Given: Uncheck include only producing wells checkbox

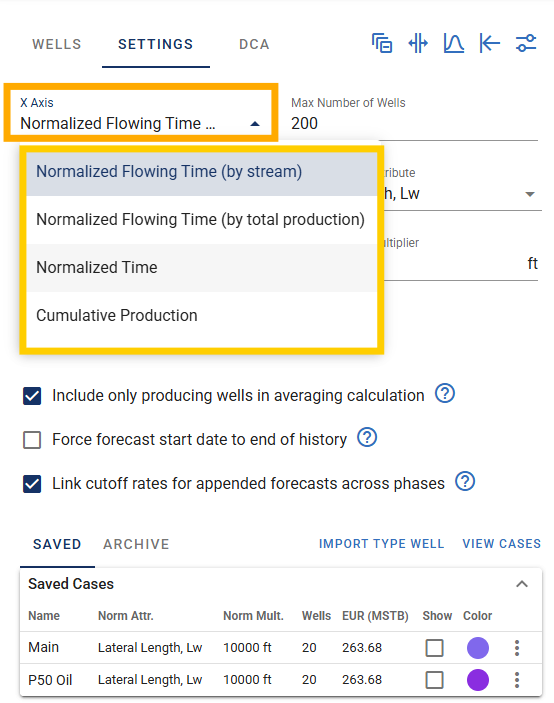Looking at the screenshot, I should coord(32,396).
